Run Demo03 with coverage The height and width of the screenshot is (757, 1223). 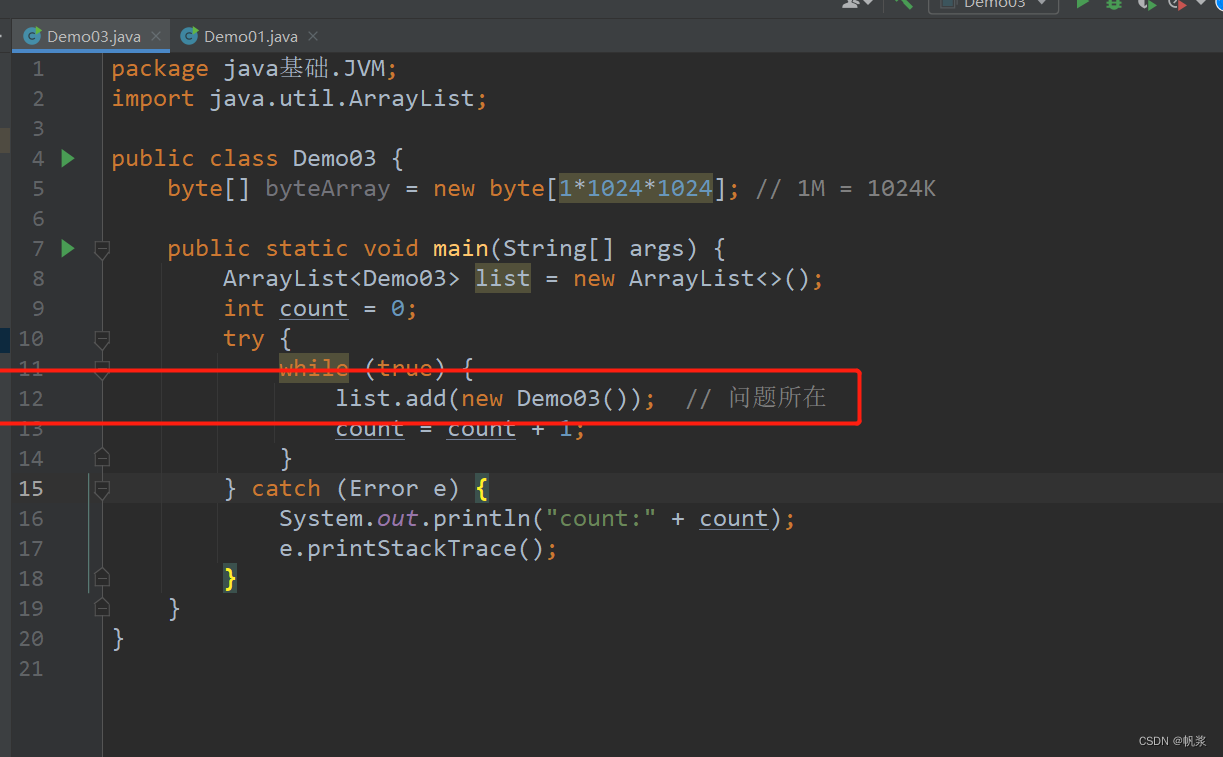1146,4
